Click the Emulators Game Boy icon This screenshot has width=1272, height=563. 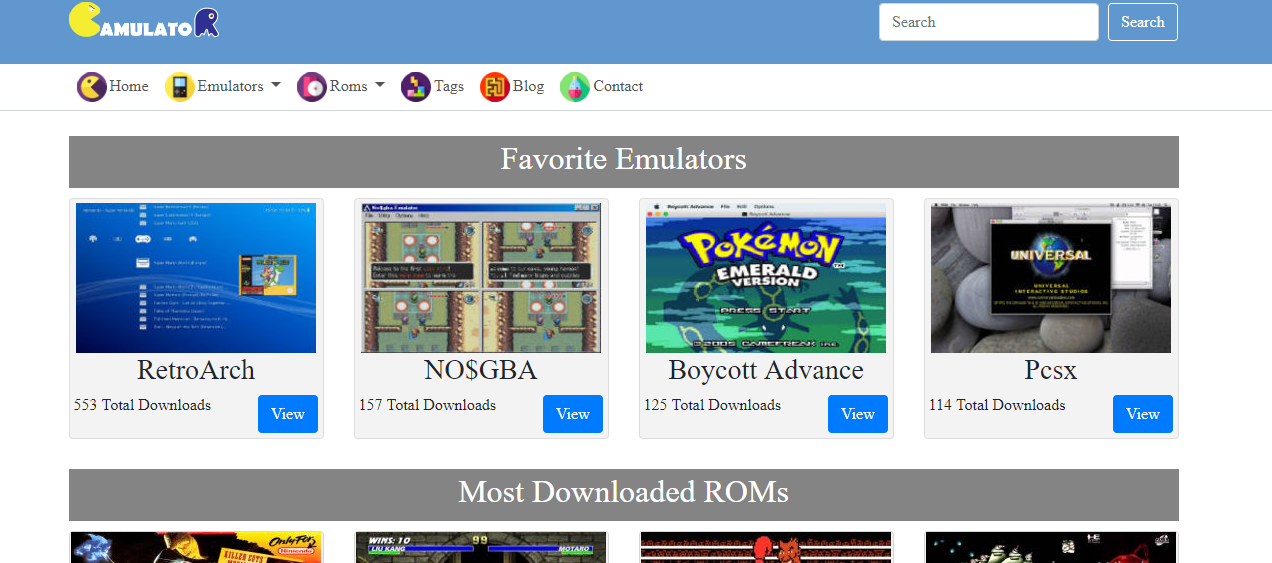coord(180,87)
